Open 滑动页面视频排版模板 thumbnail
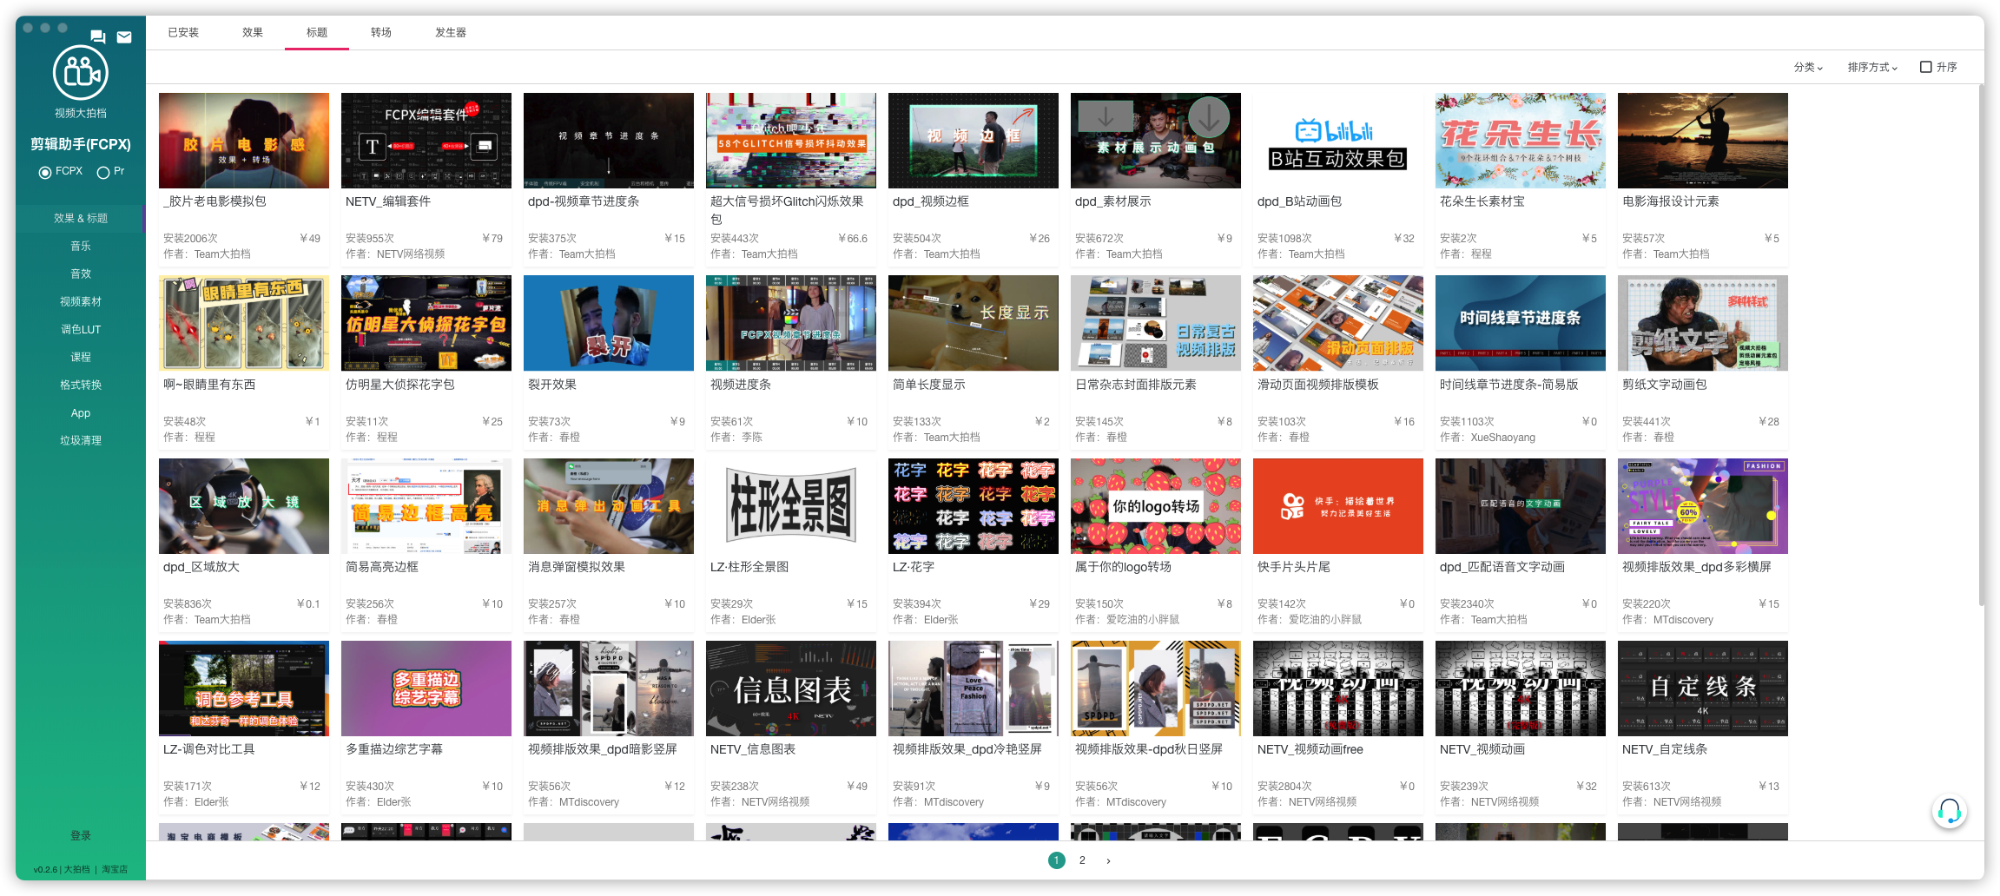Viewport: 2000px width, 896px height. (1338, 323)
